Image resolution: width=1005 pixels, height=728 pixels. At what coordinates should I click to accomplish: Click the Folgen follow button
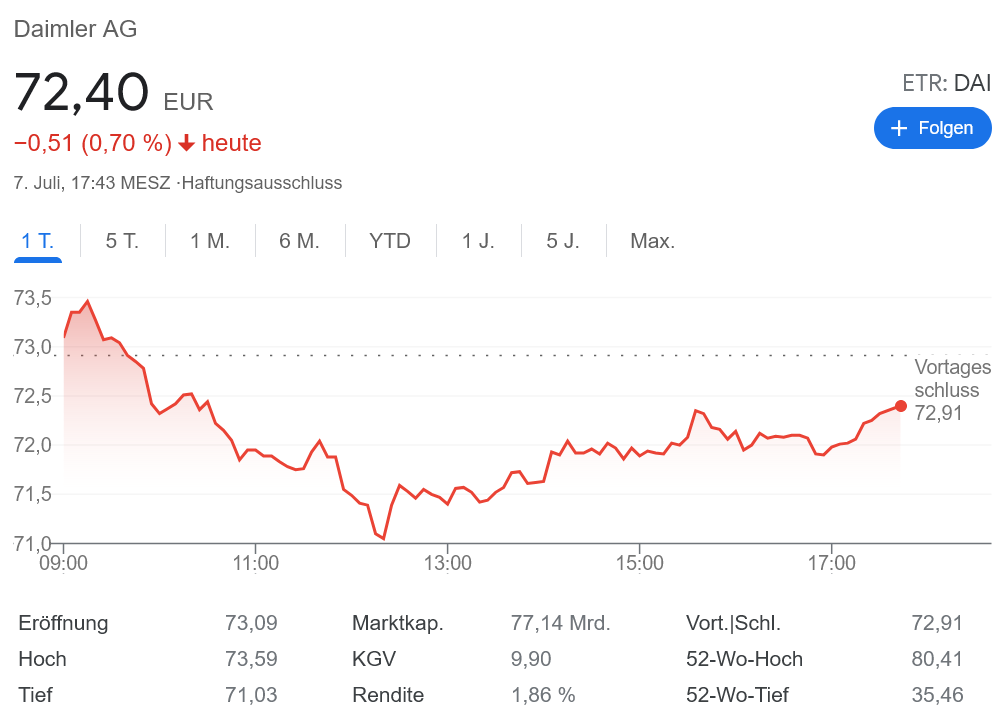pyautogui.click(x=932, y=128)
